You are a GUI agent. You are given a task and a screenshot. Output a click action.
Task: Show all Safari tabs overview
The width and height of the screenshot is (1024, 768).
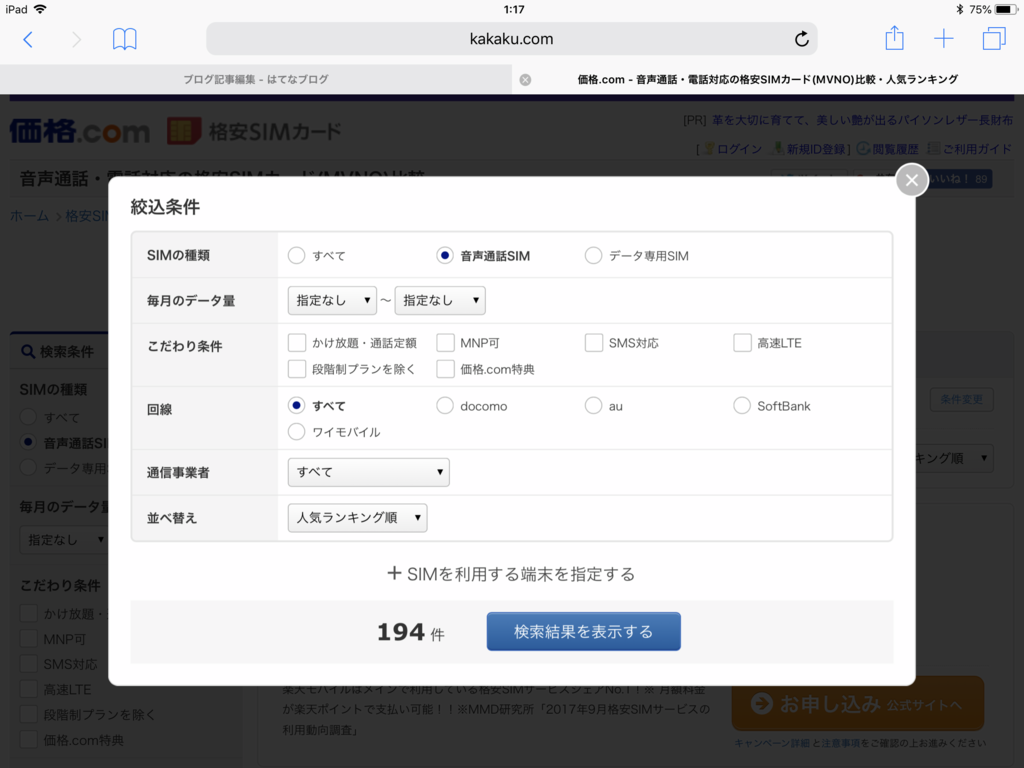tap(994, 39)
